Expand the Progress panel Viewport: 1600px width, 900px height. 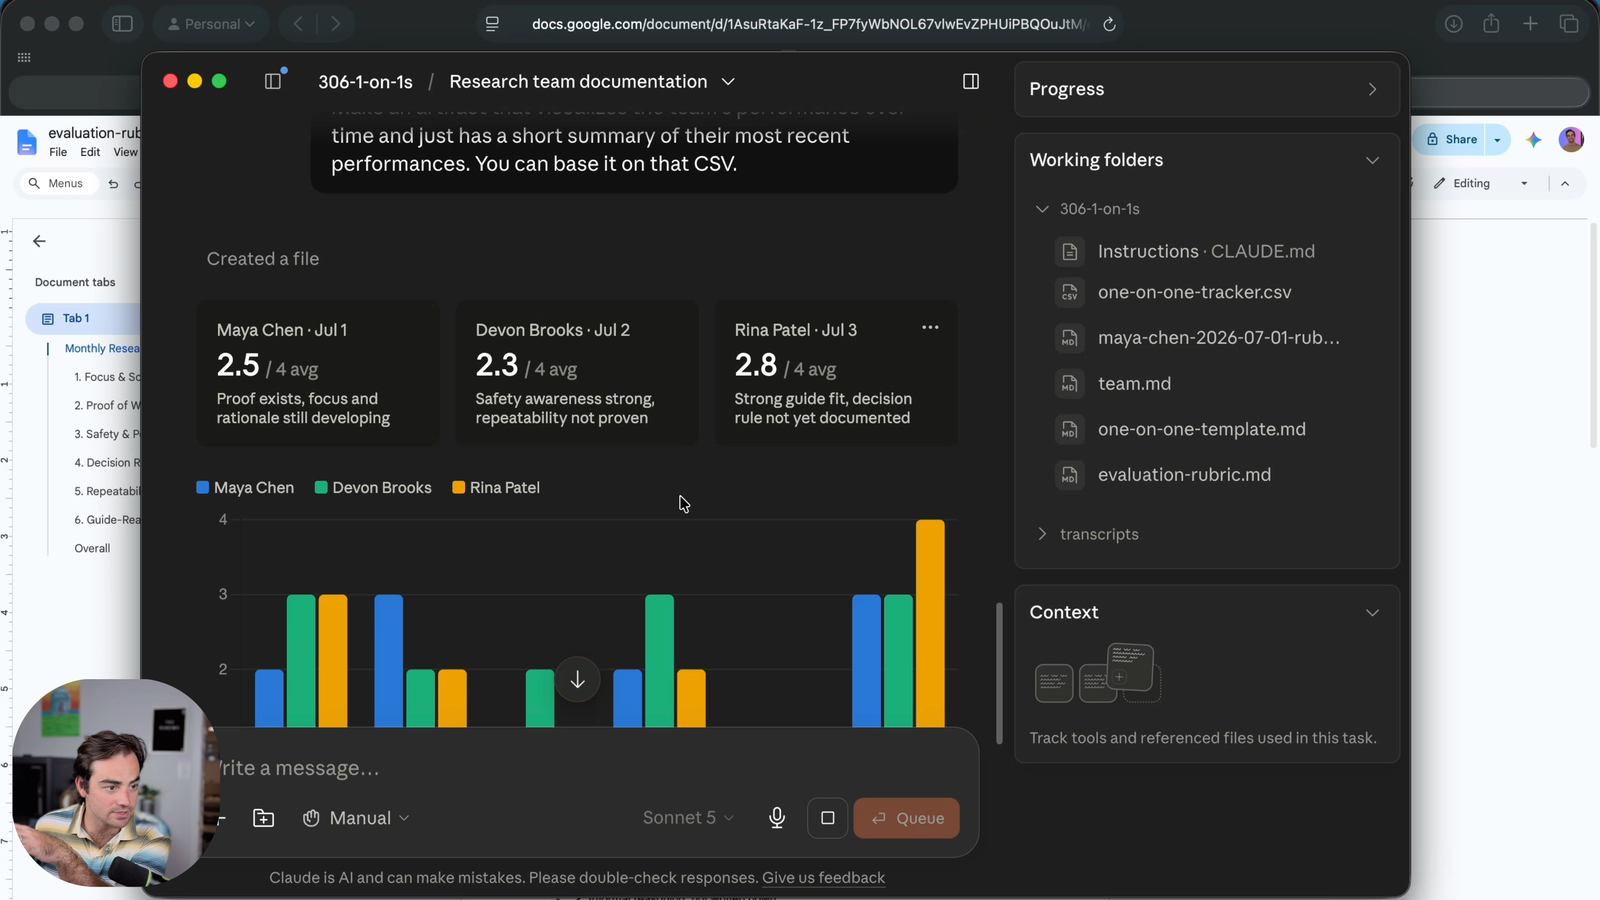point(1372,89)
